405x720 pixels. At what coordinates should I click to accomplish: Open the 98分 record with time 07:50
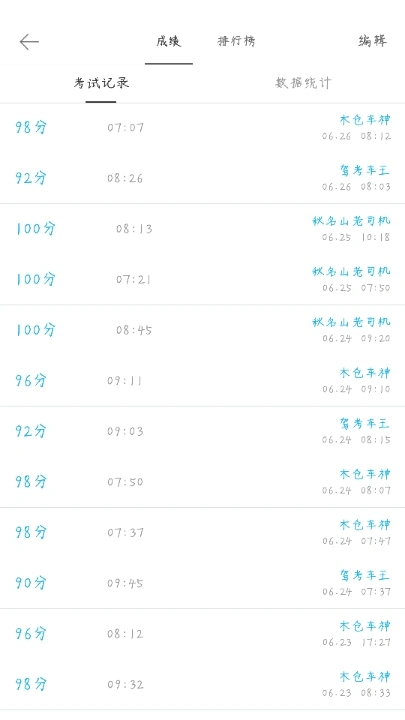point(202,482)
